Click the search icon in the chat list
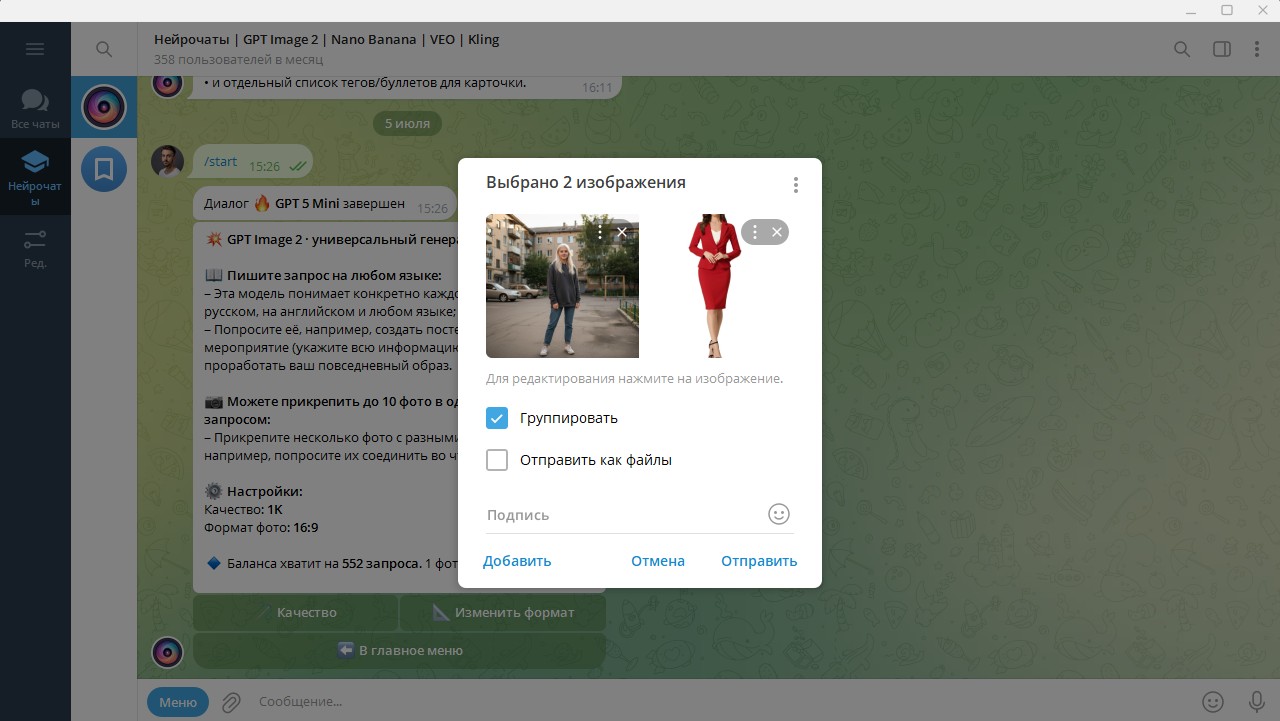The image size is (1280, 721). pyautogui.click(x=104, y=49)
